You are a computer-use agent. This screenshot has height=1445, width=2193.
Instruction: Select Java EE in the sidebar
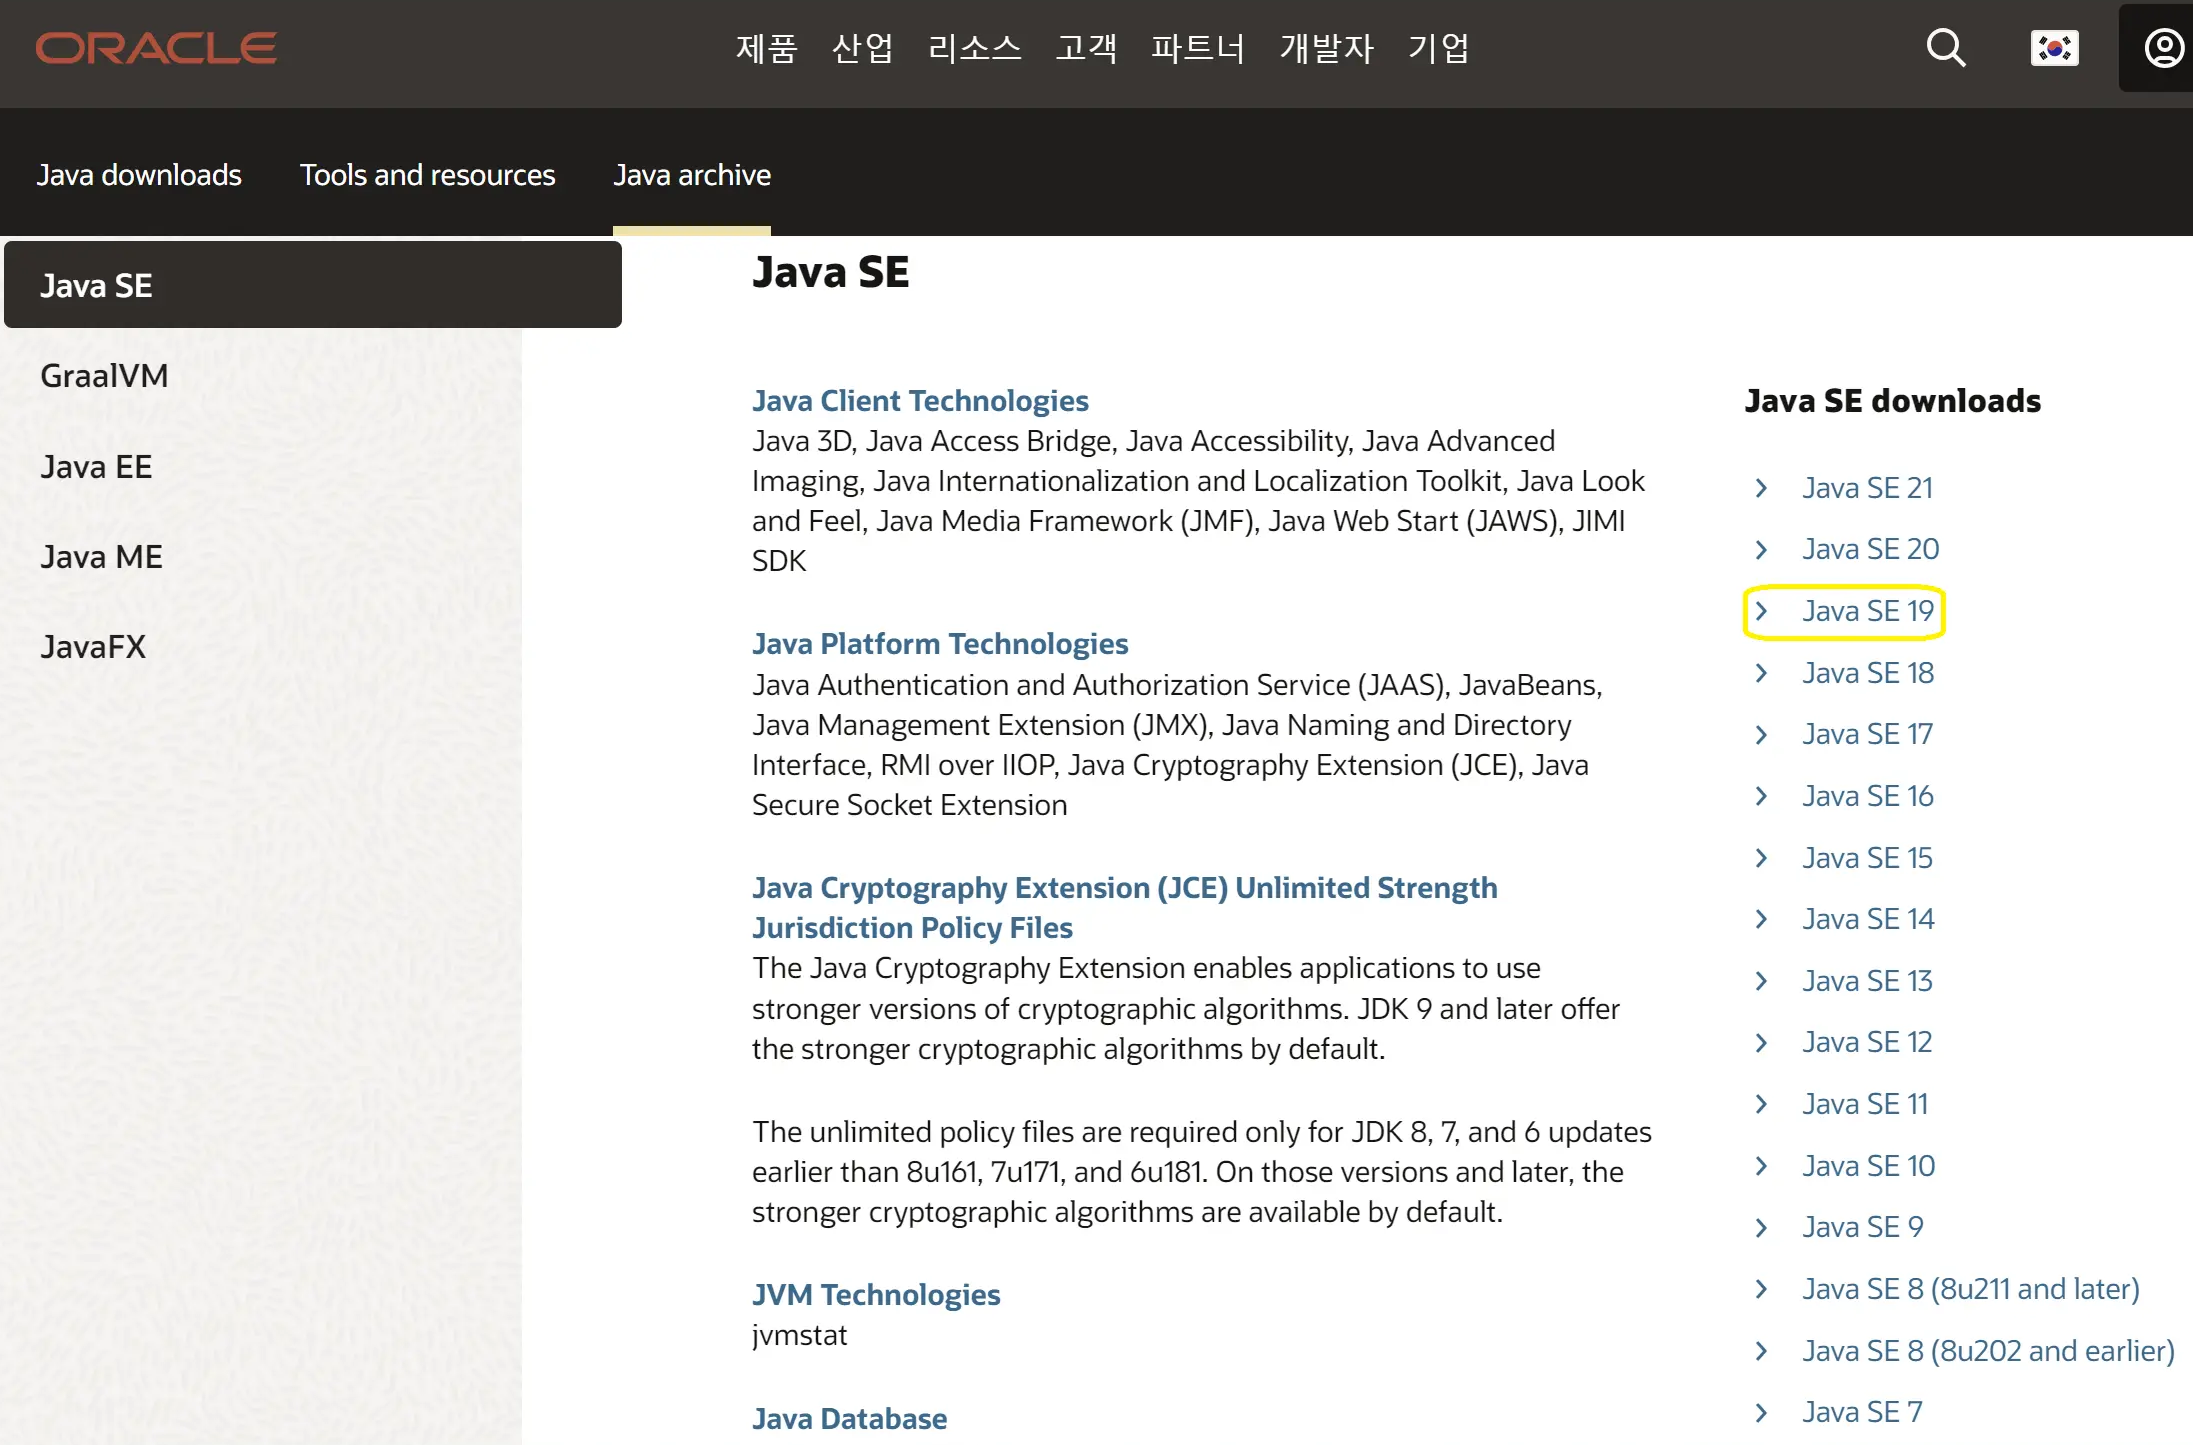[x=96, y=467]
